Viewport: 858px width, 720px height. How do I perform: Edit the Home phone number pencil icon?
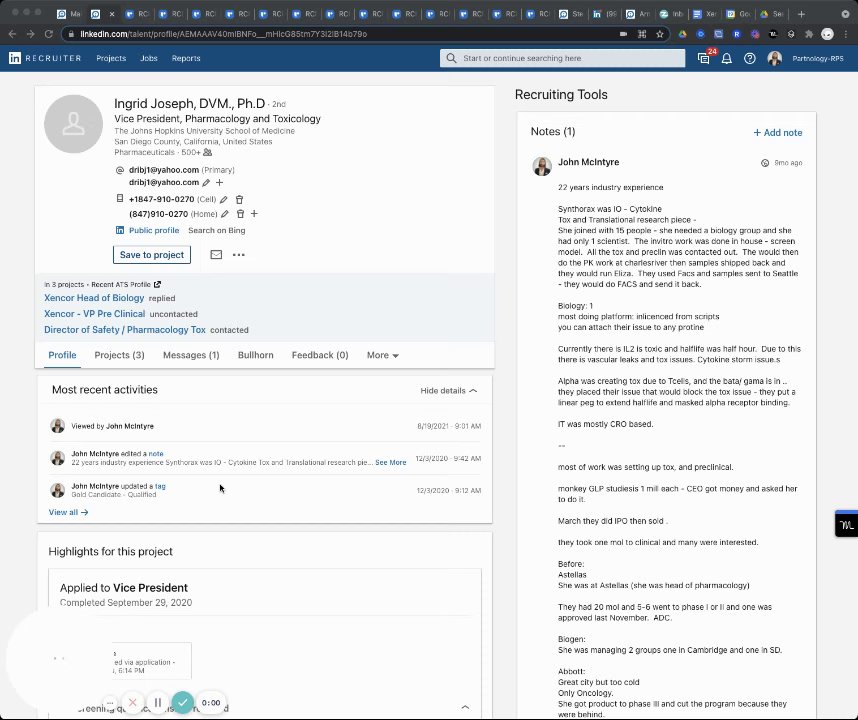point(224,214)
